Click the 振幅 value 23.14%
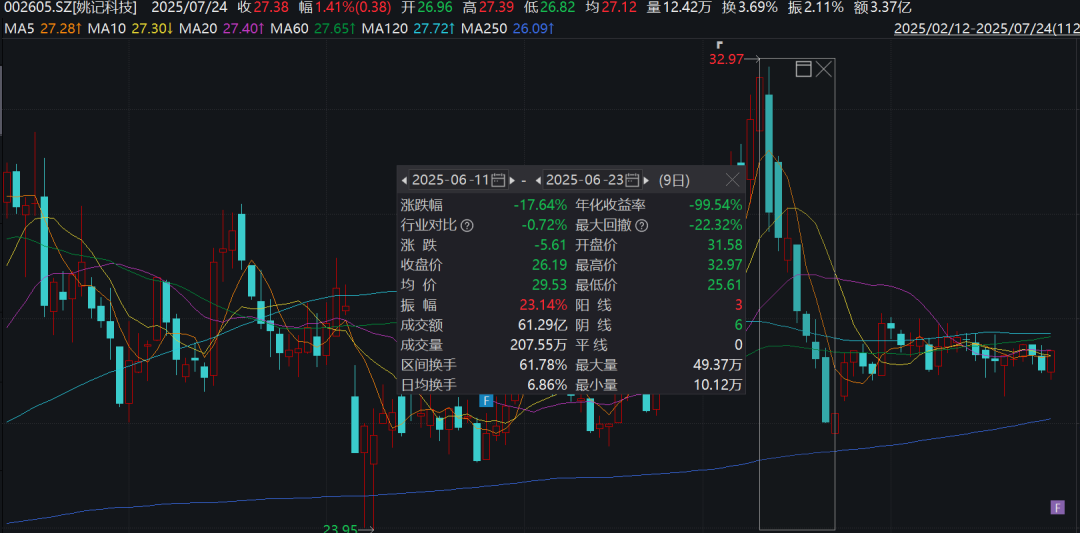 coord(544,305)
